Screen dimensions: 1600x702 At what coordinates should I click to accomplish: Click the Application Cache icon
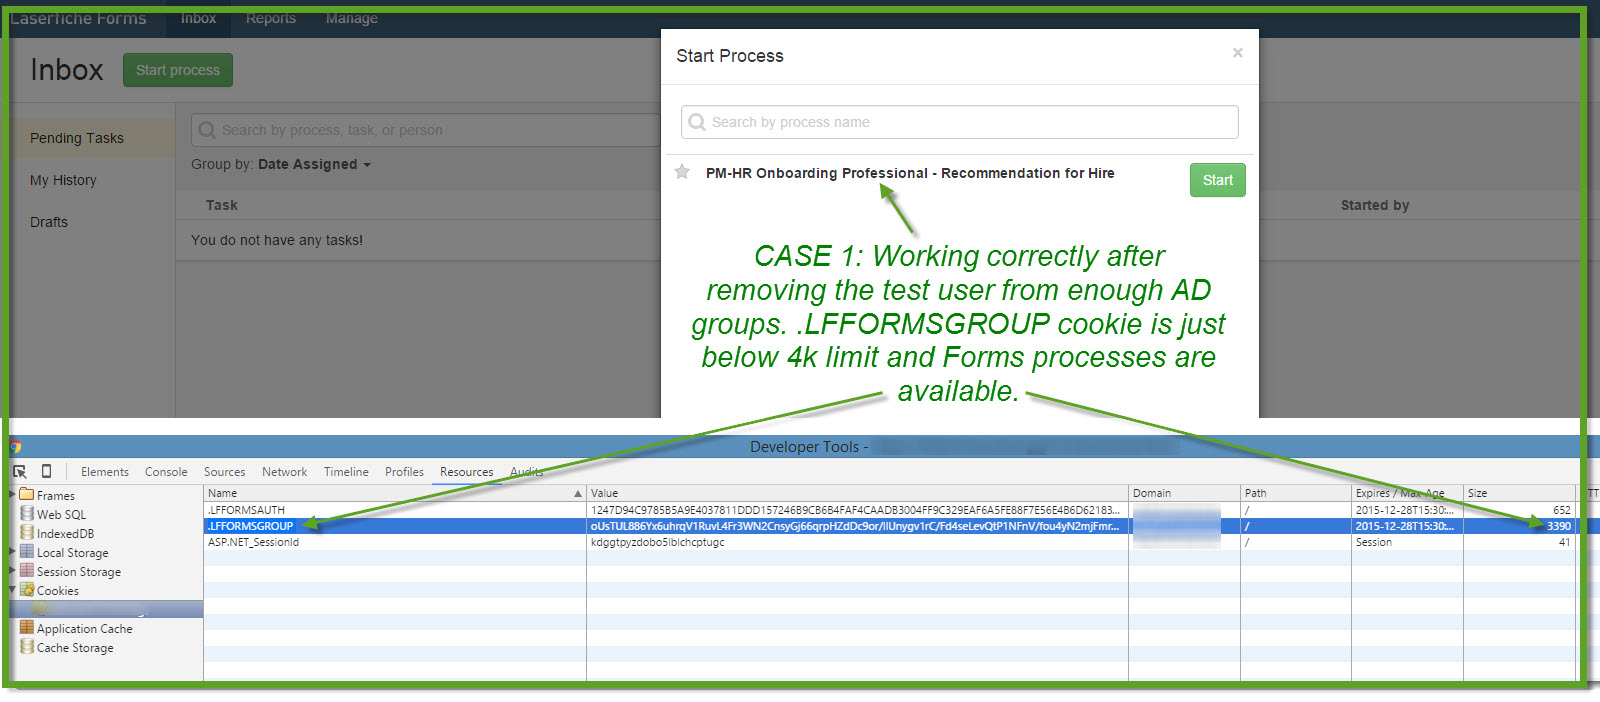click(27, 627)
